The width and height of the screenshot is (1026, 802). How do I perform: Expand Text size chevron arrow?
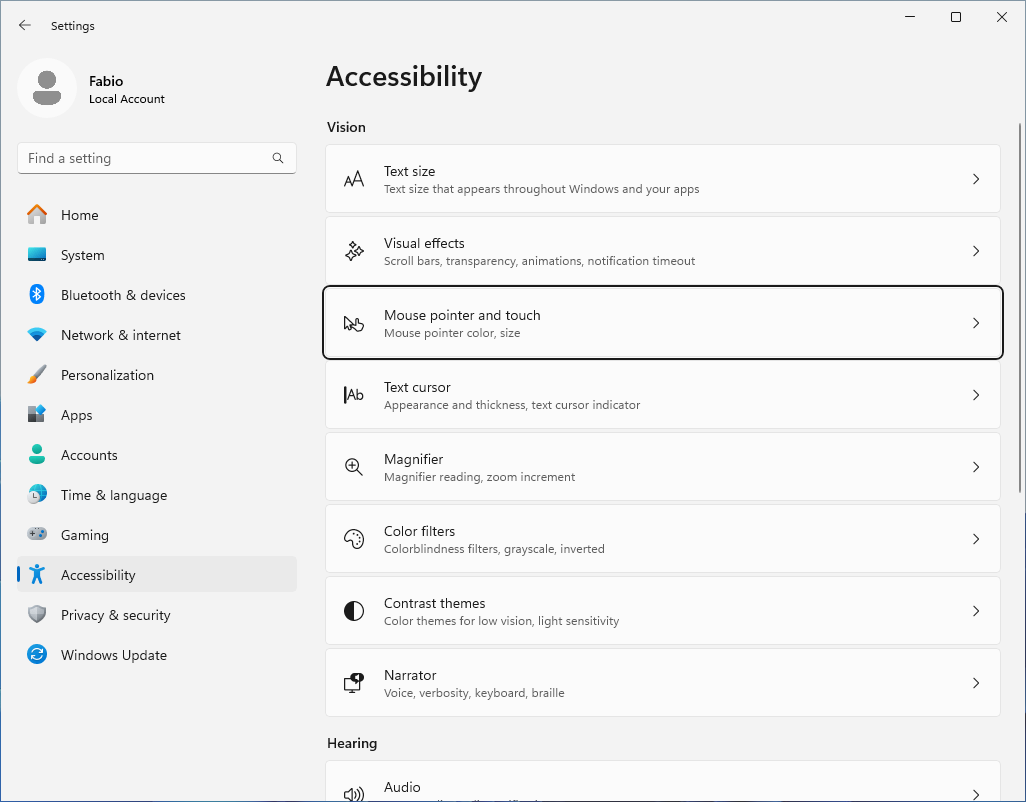click(x=976, y=179)
